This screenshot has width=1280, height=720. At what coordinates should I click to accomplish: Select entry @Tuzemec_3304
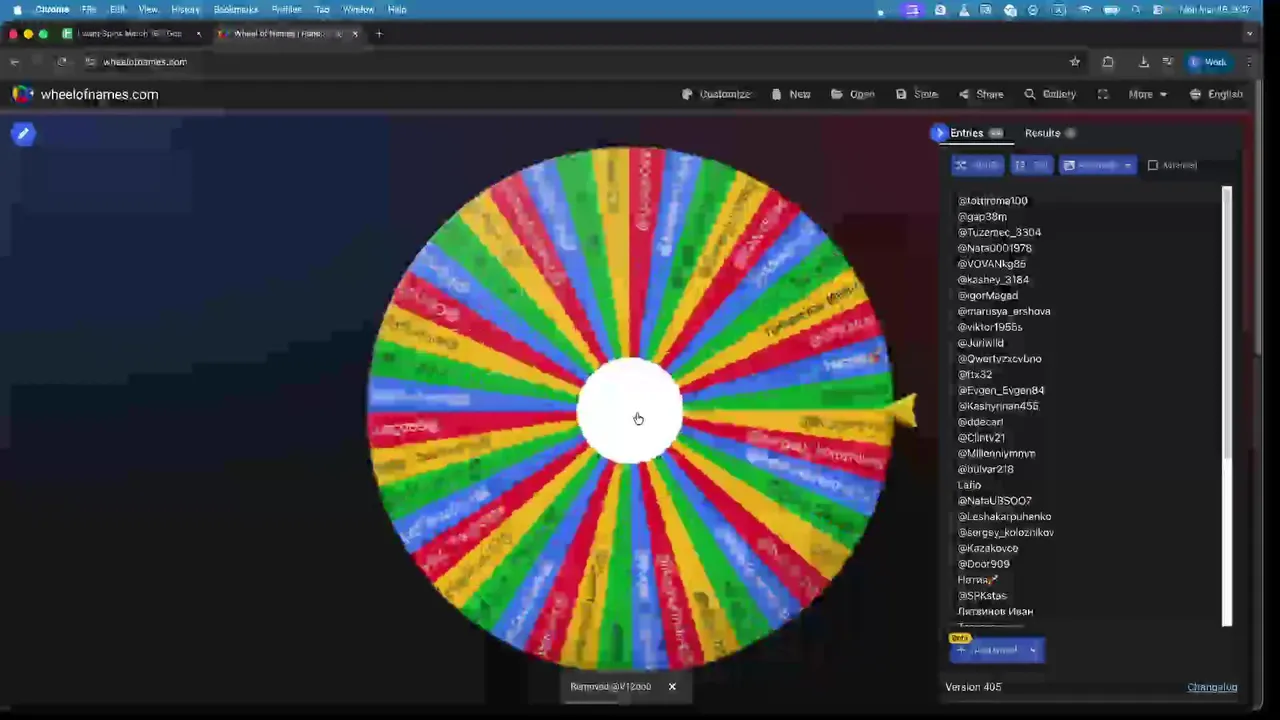tap(999, 233)
